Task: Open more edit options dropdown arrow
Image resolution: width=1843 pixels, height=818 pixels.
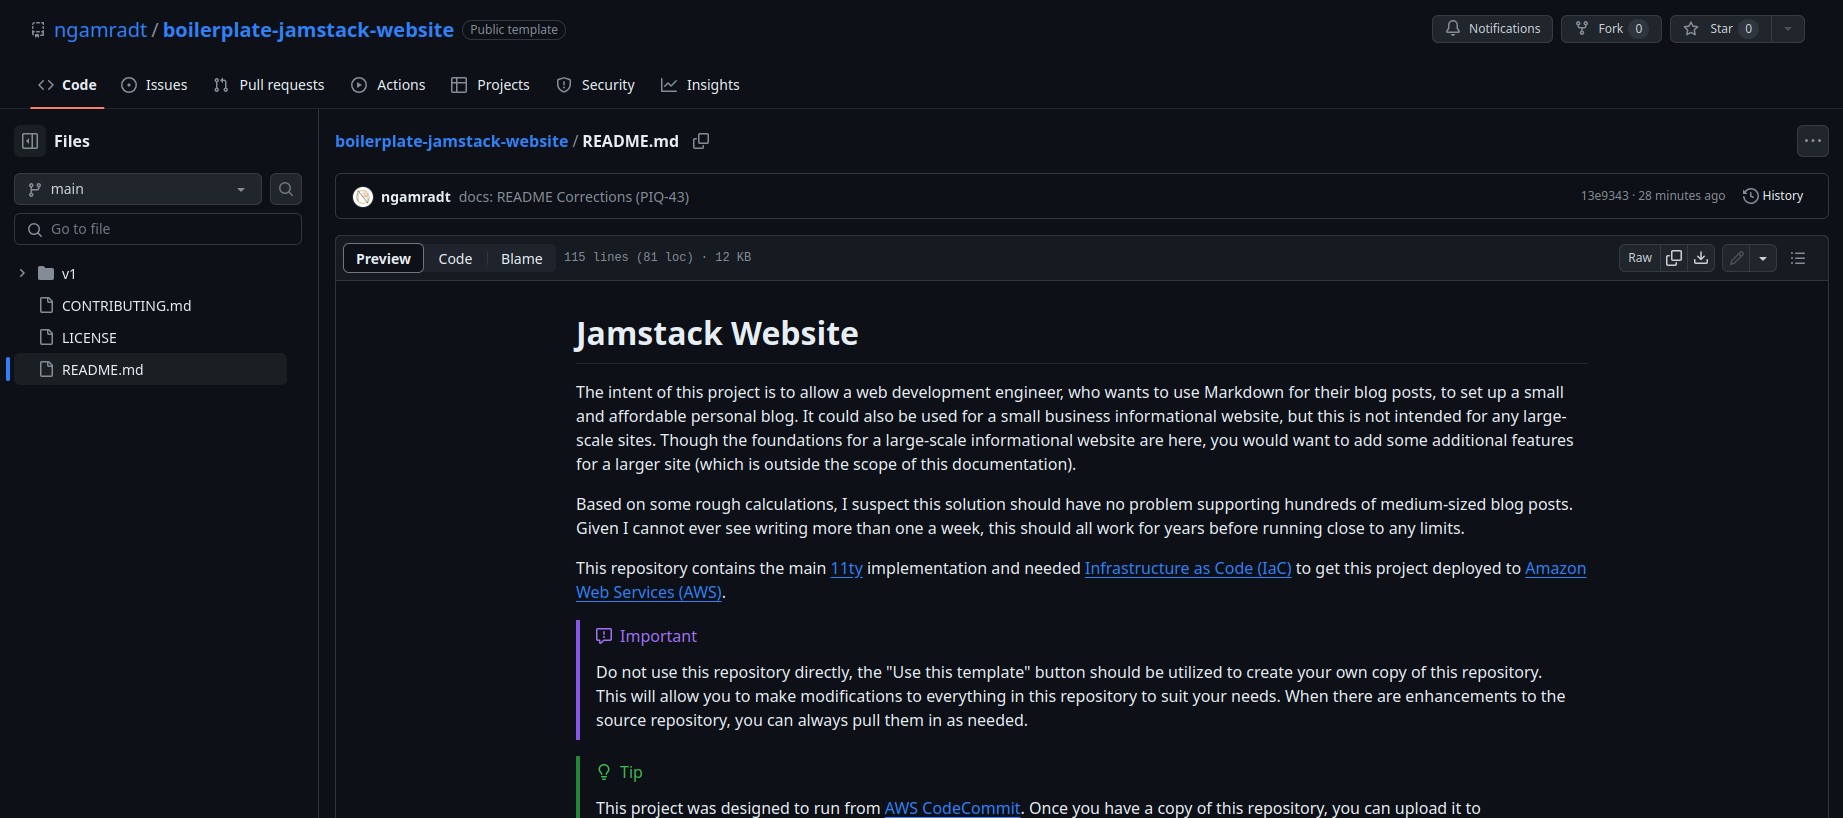Action: (1763, 258)
